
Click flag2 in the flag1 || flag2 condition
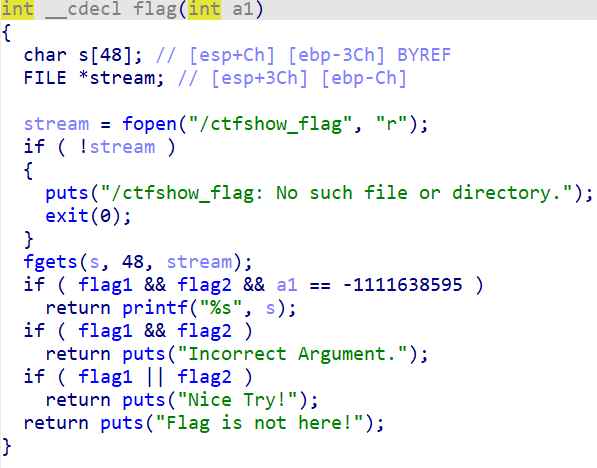tap(204, 377)
